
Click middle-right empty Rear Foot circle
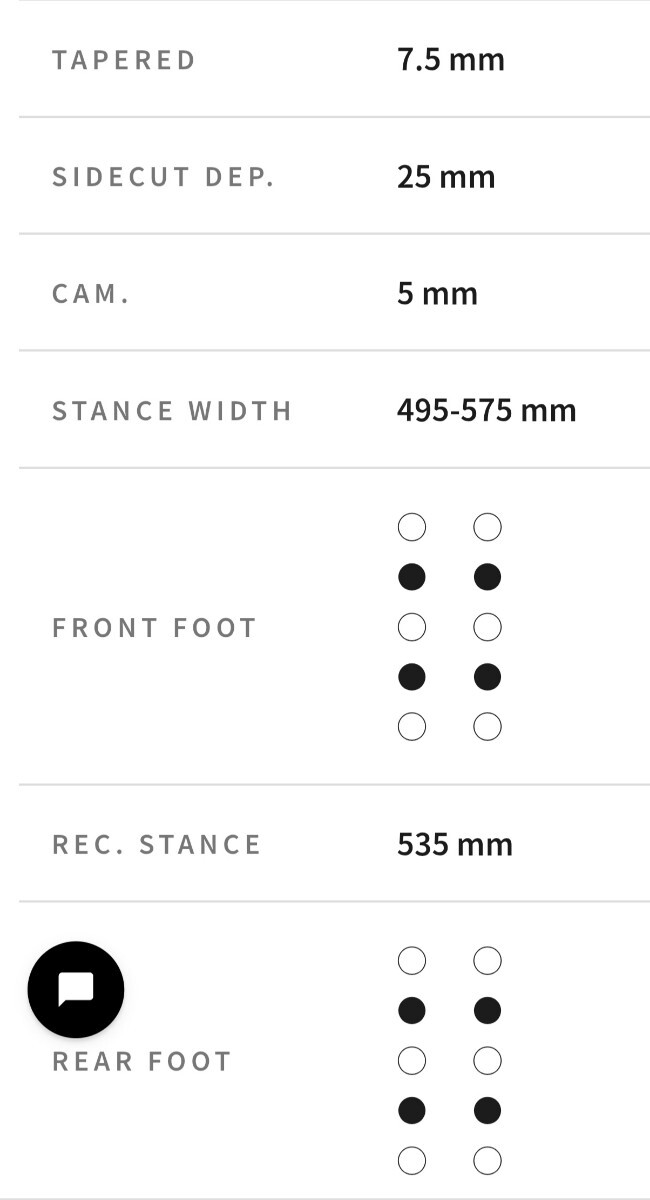click(487, 1060)
